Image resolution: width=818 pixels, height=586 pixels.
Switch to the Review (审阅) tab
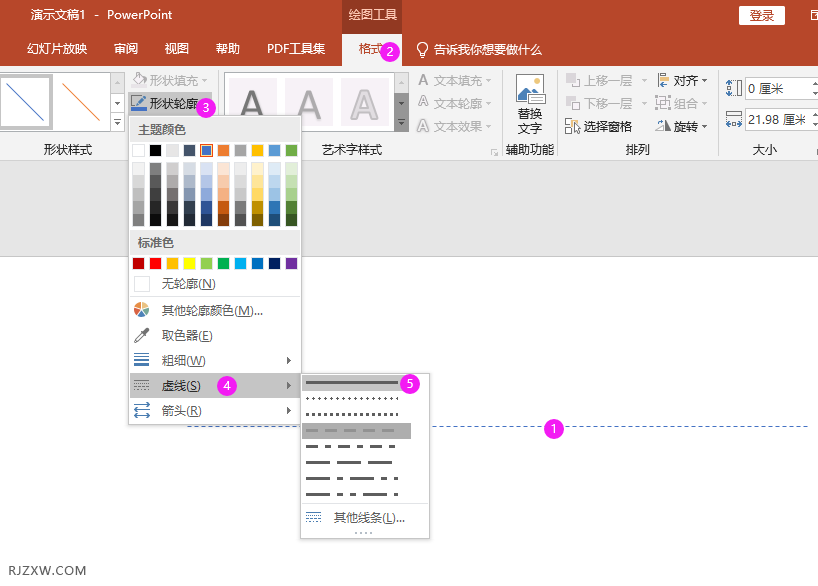click(126, 49)
